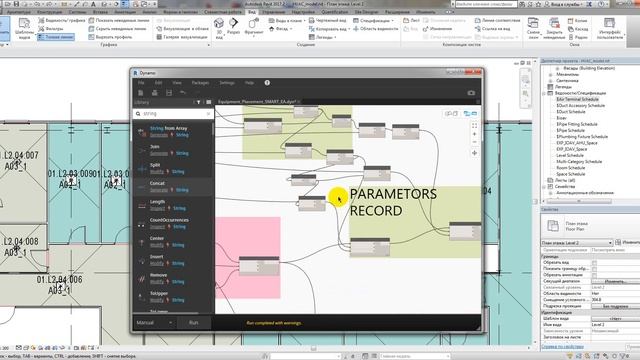Open Site Designer ribbon tab

click(366, 12)
